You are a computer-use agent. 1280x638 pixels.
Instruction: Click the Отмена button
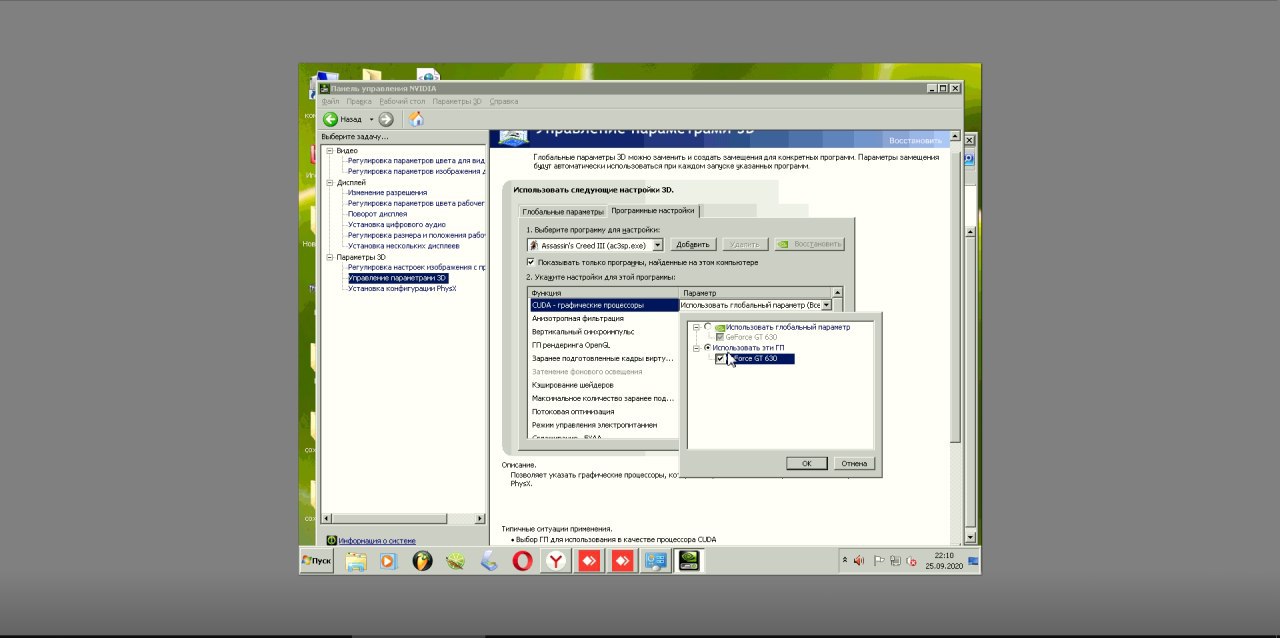point(854,463)
